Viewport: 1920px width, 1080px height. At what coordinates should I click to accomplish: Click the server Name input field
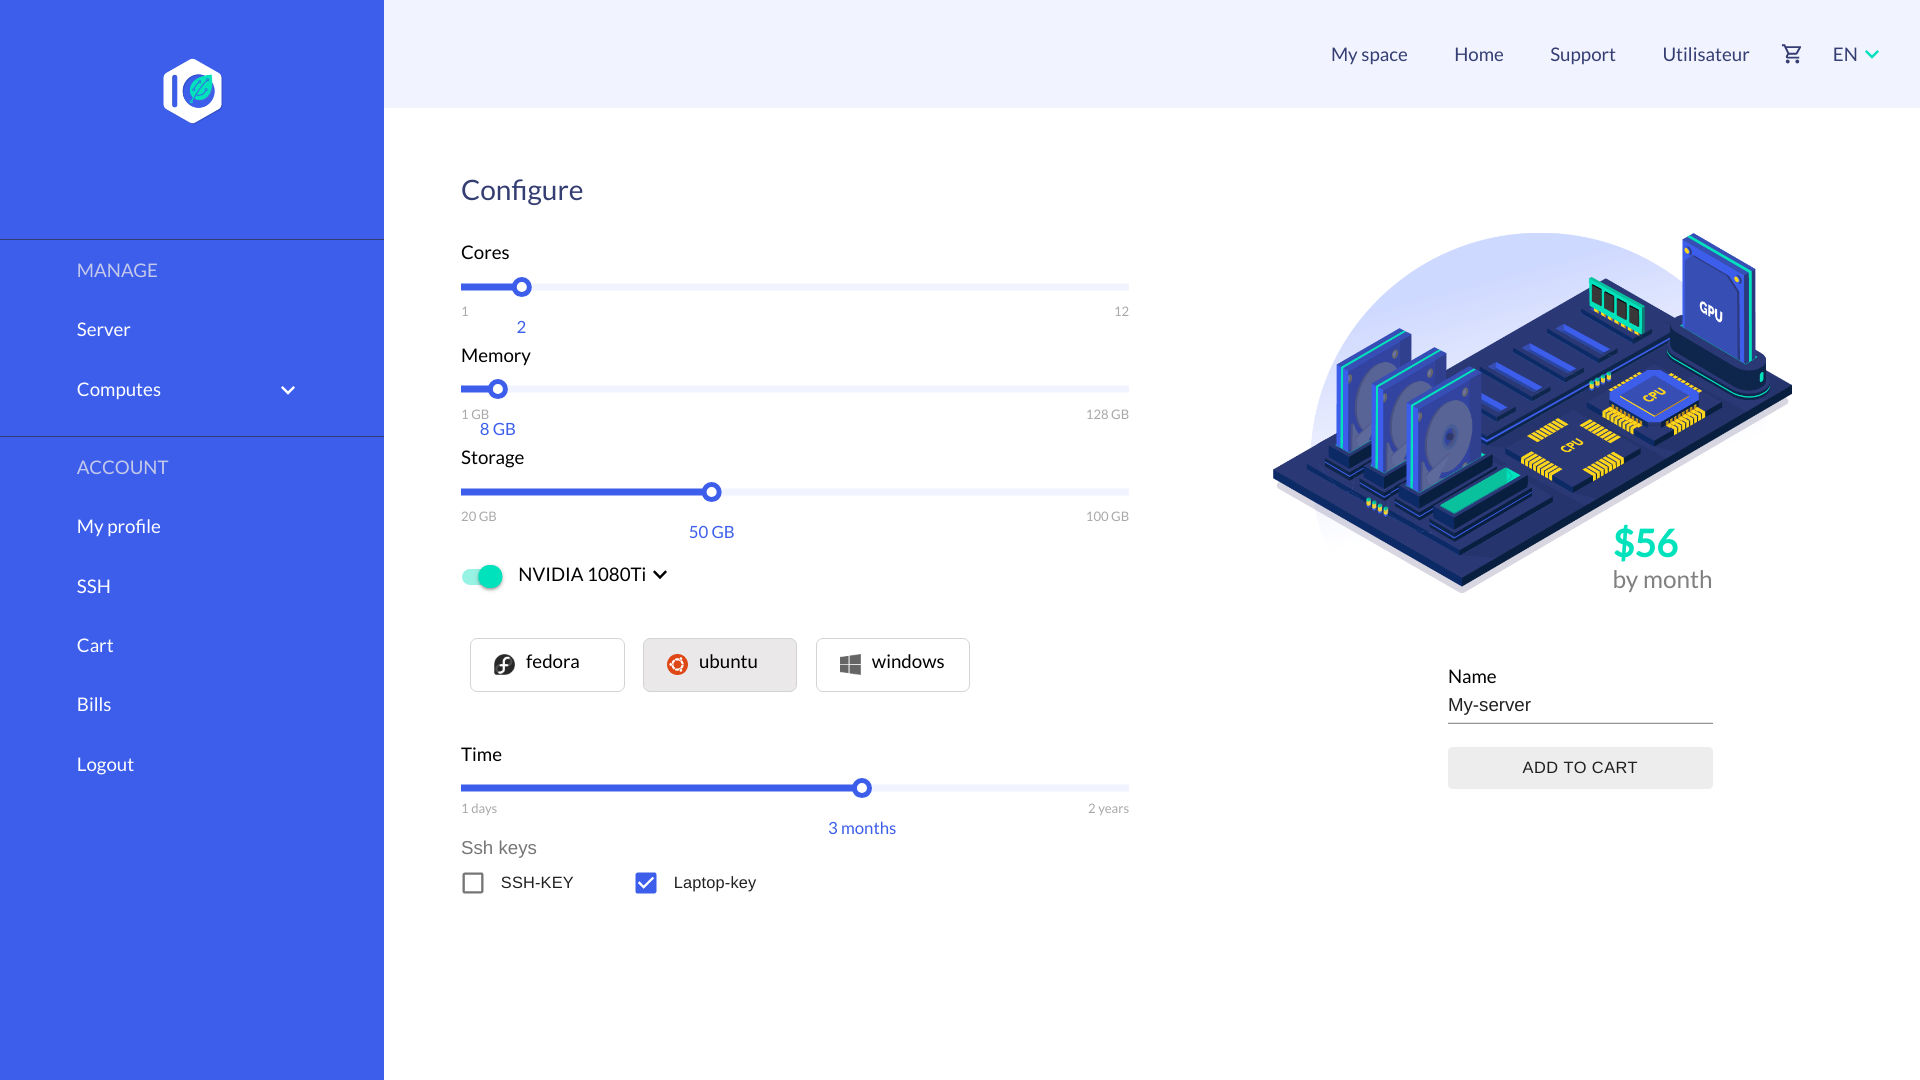click(x=1578, y=704)
